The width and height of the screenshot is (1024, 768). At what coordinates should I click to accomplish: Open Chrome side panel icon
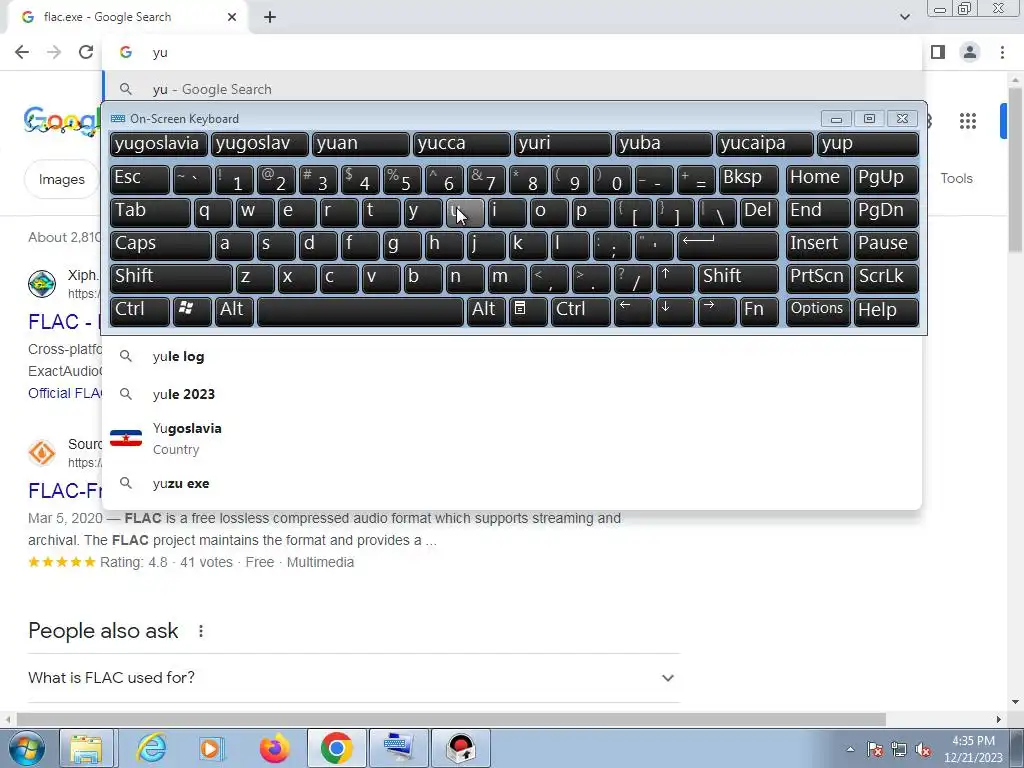tap(938, 52)
